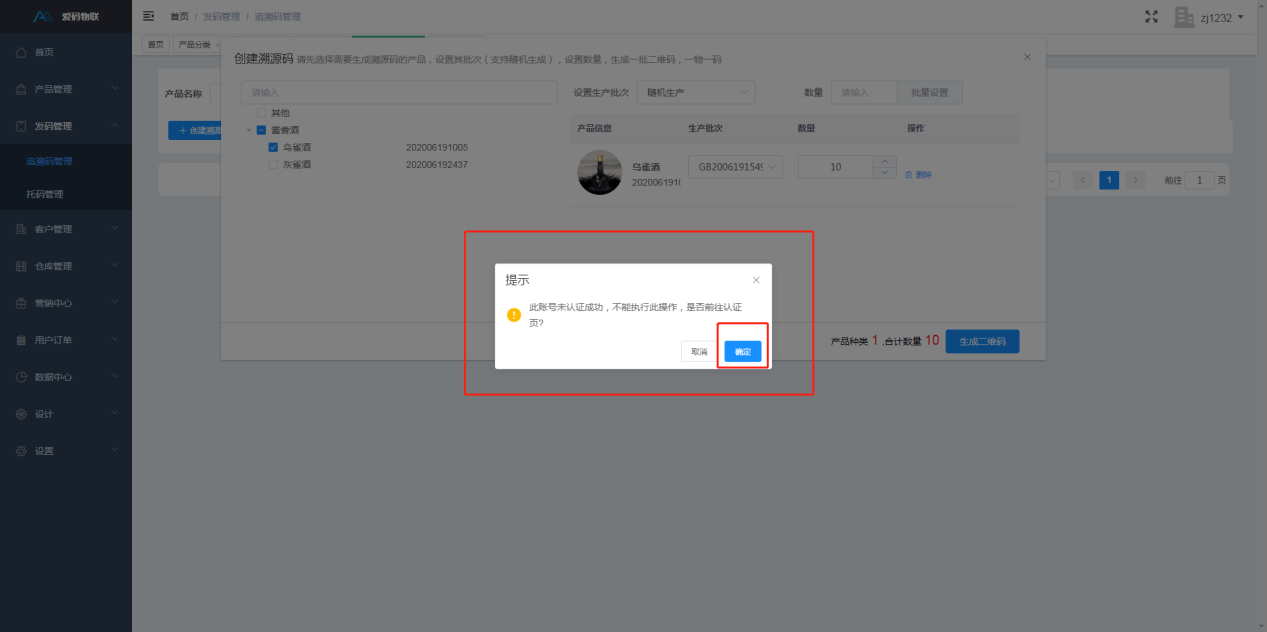This screenshot has width=1267, height=632.
Task: Click the 首页 home icon in sidebar
Action: pos(21,52)
